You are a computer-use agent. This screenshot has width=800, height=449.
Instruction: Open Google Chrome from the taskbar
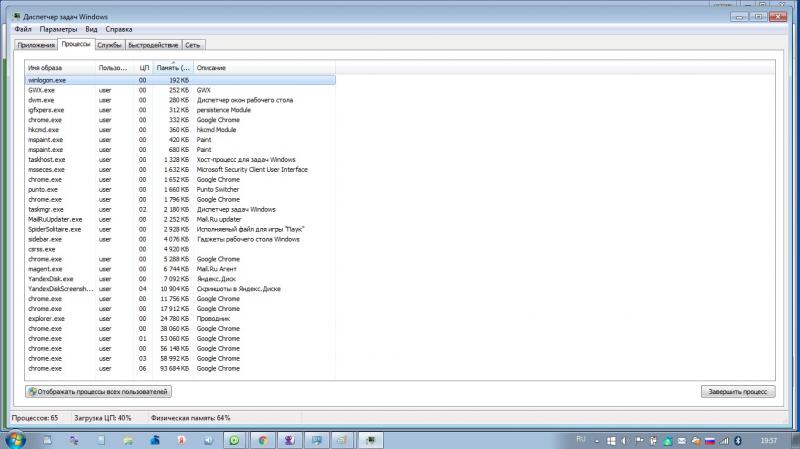pos(263,440)
